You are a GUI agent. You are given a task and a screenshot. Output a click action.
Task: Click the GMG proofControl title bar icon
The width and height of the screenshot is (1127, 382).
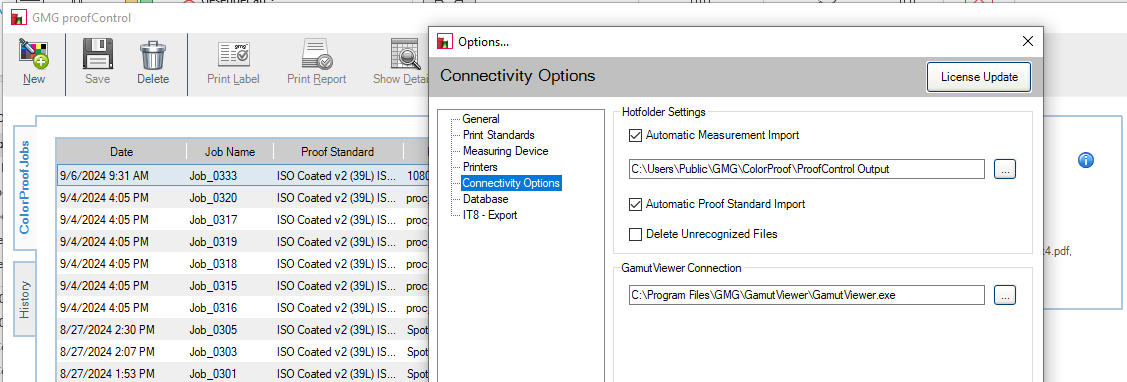(19, 17)
